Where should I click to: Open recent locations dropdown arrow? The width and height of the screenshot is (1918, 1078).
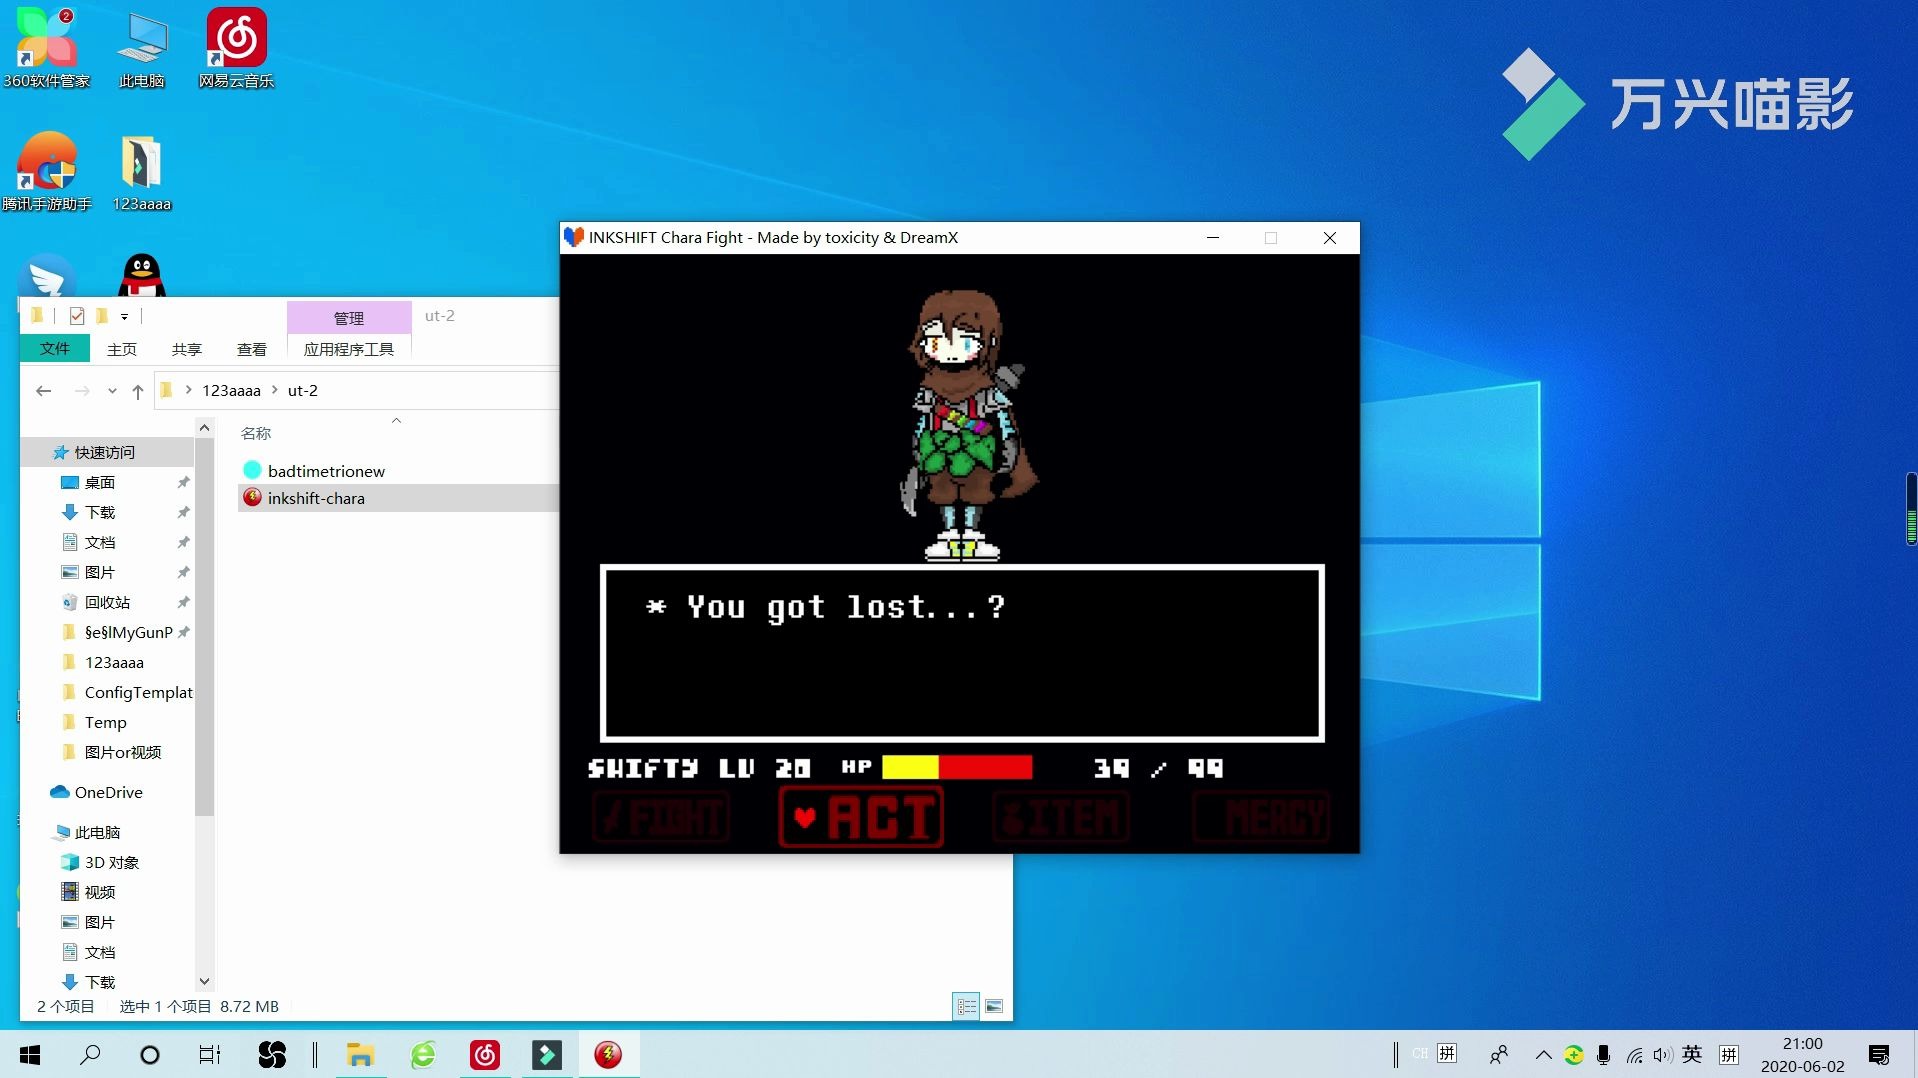112,391
